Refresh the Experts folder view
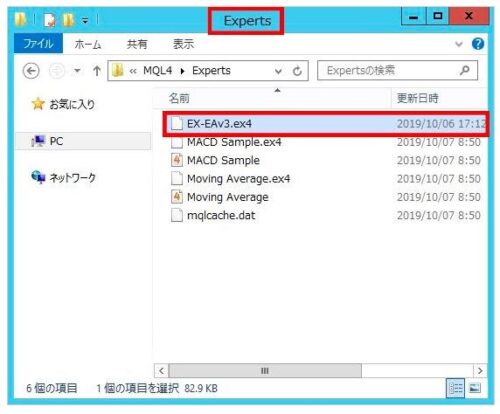This screenshot has width=500, height=414. [x=297, y=71]
